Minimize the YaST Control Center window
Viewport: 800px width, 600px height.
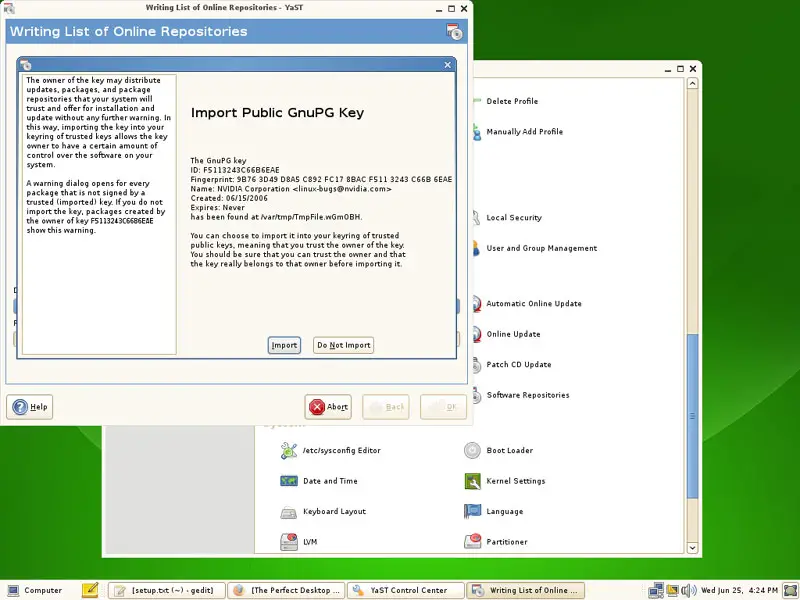[x=667, y=69]
